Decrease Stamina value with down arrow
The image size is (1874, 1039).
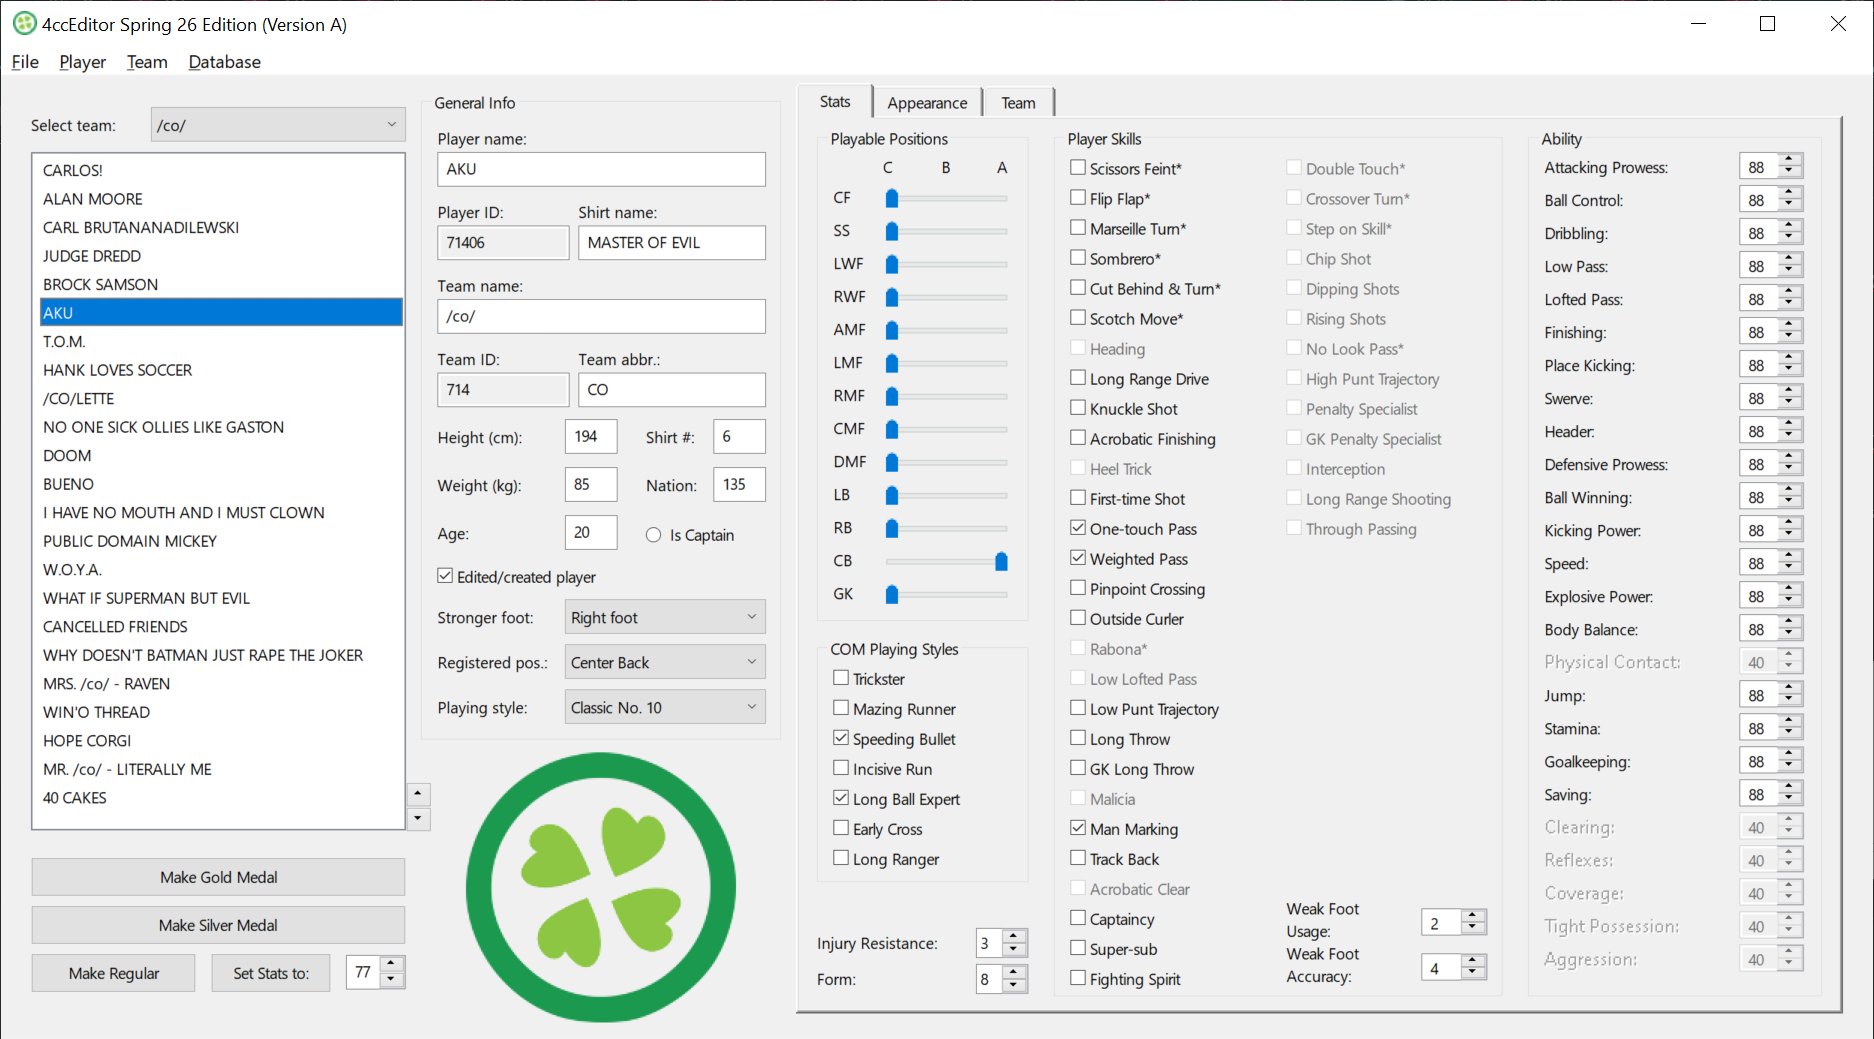[1791, 735]
